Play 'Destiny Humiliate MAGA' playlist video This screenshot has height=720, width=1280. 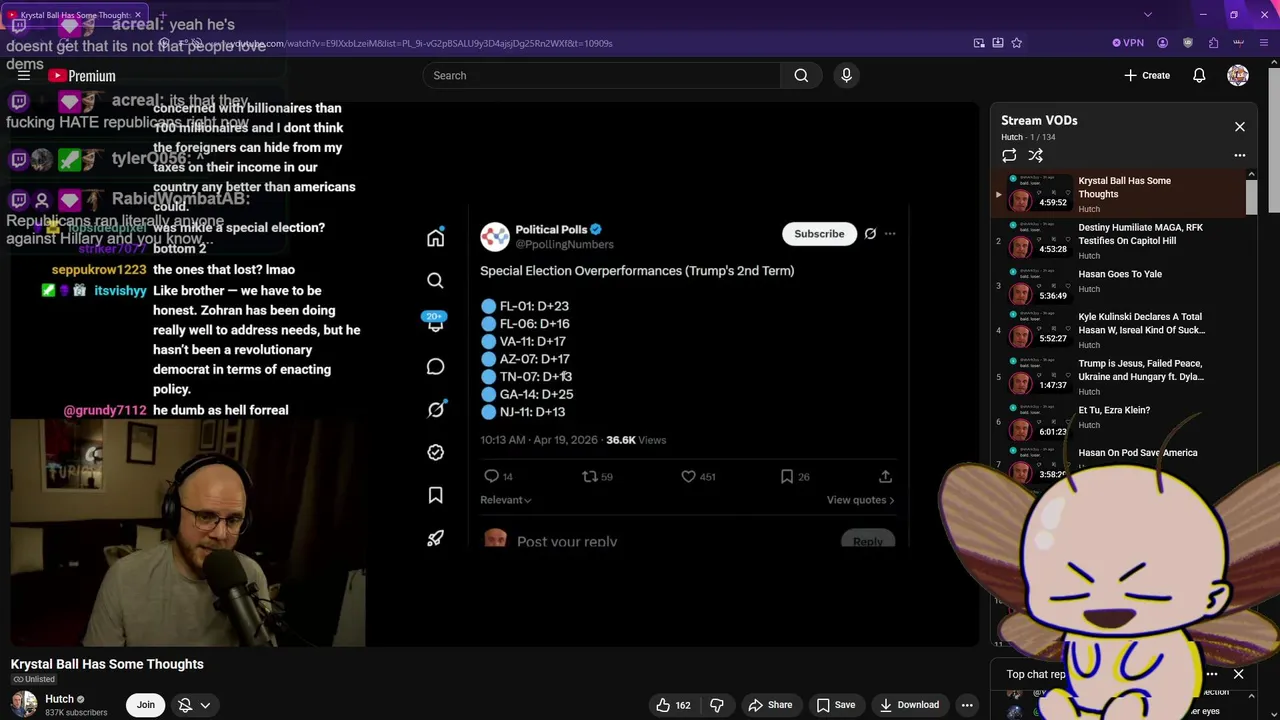[x=1118, y=241]
